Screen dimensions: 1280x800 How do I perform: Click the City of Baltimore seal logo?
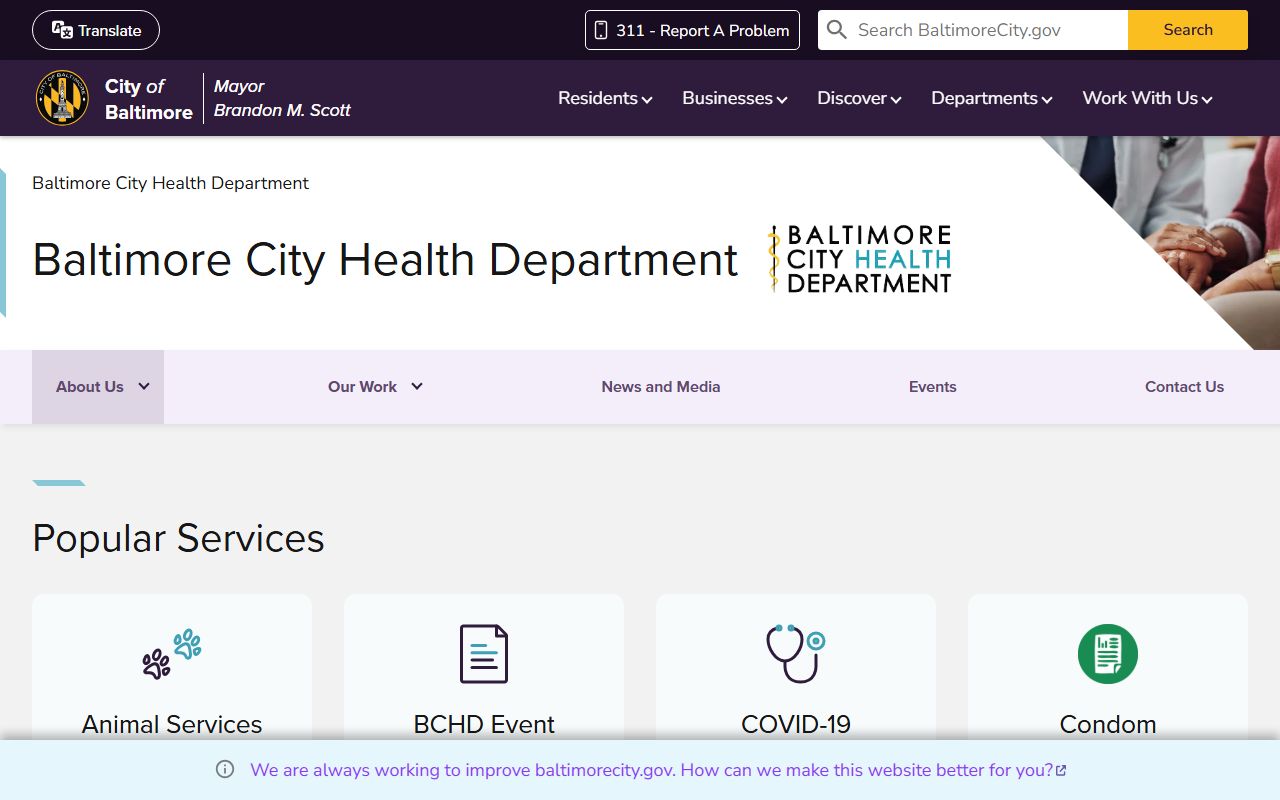62,98
